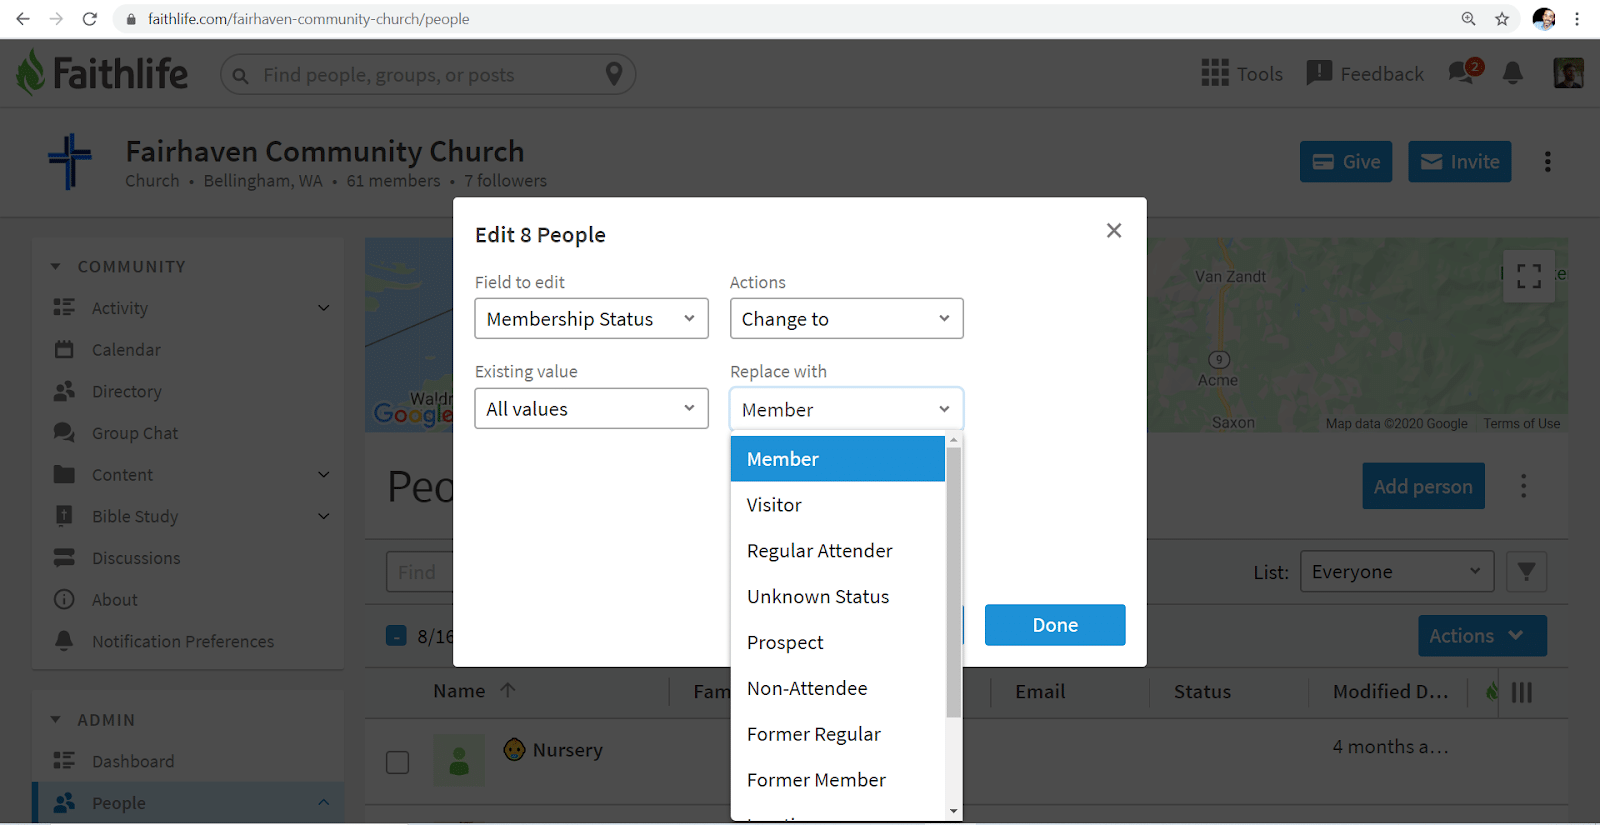Bookmark page with star icon
This screenshot has height=825, width=1600.
(x=1502, y=19)
